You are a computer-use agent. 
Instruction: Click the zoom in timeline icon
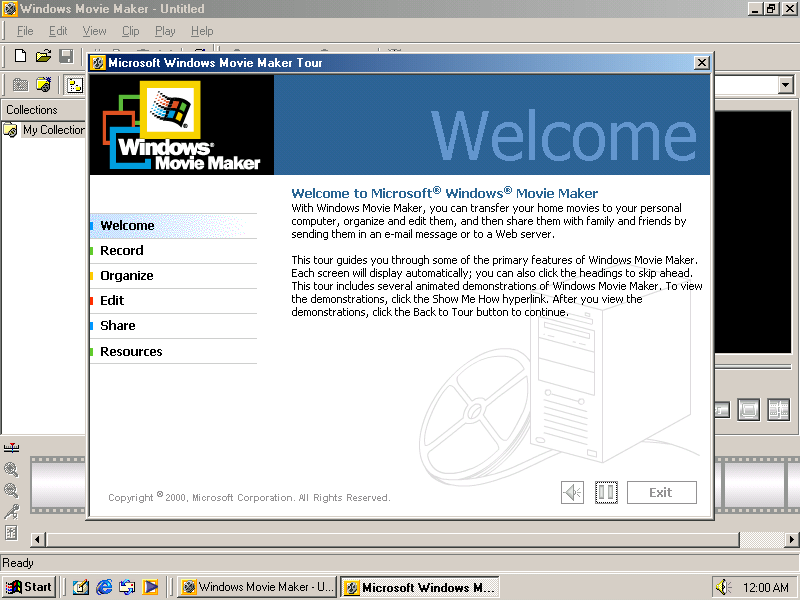[11, 469]
